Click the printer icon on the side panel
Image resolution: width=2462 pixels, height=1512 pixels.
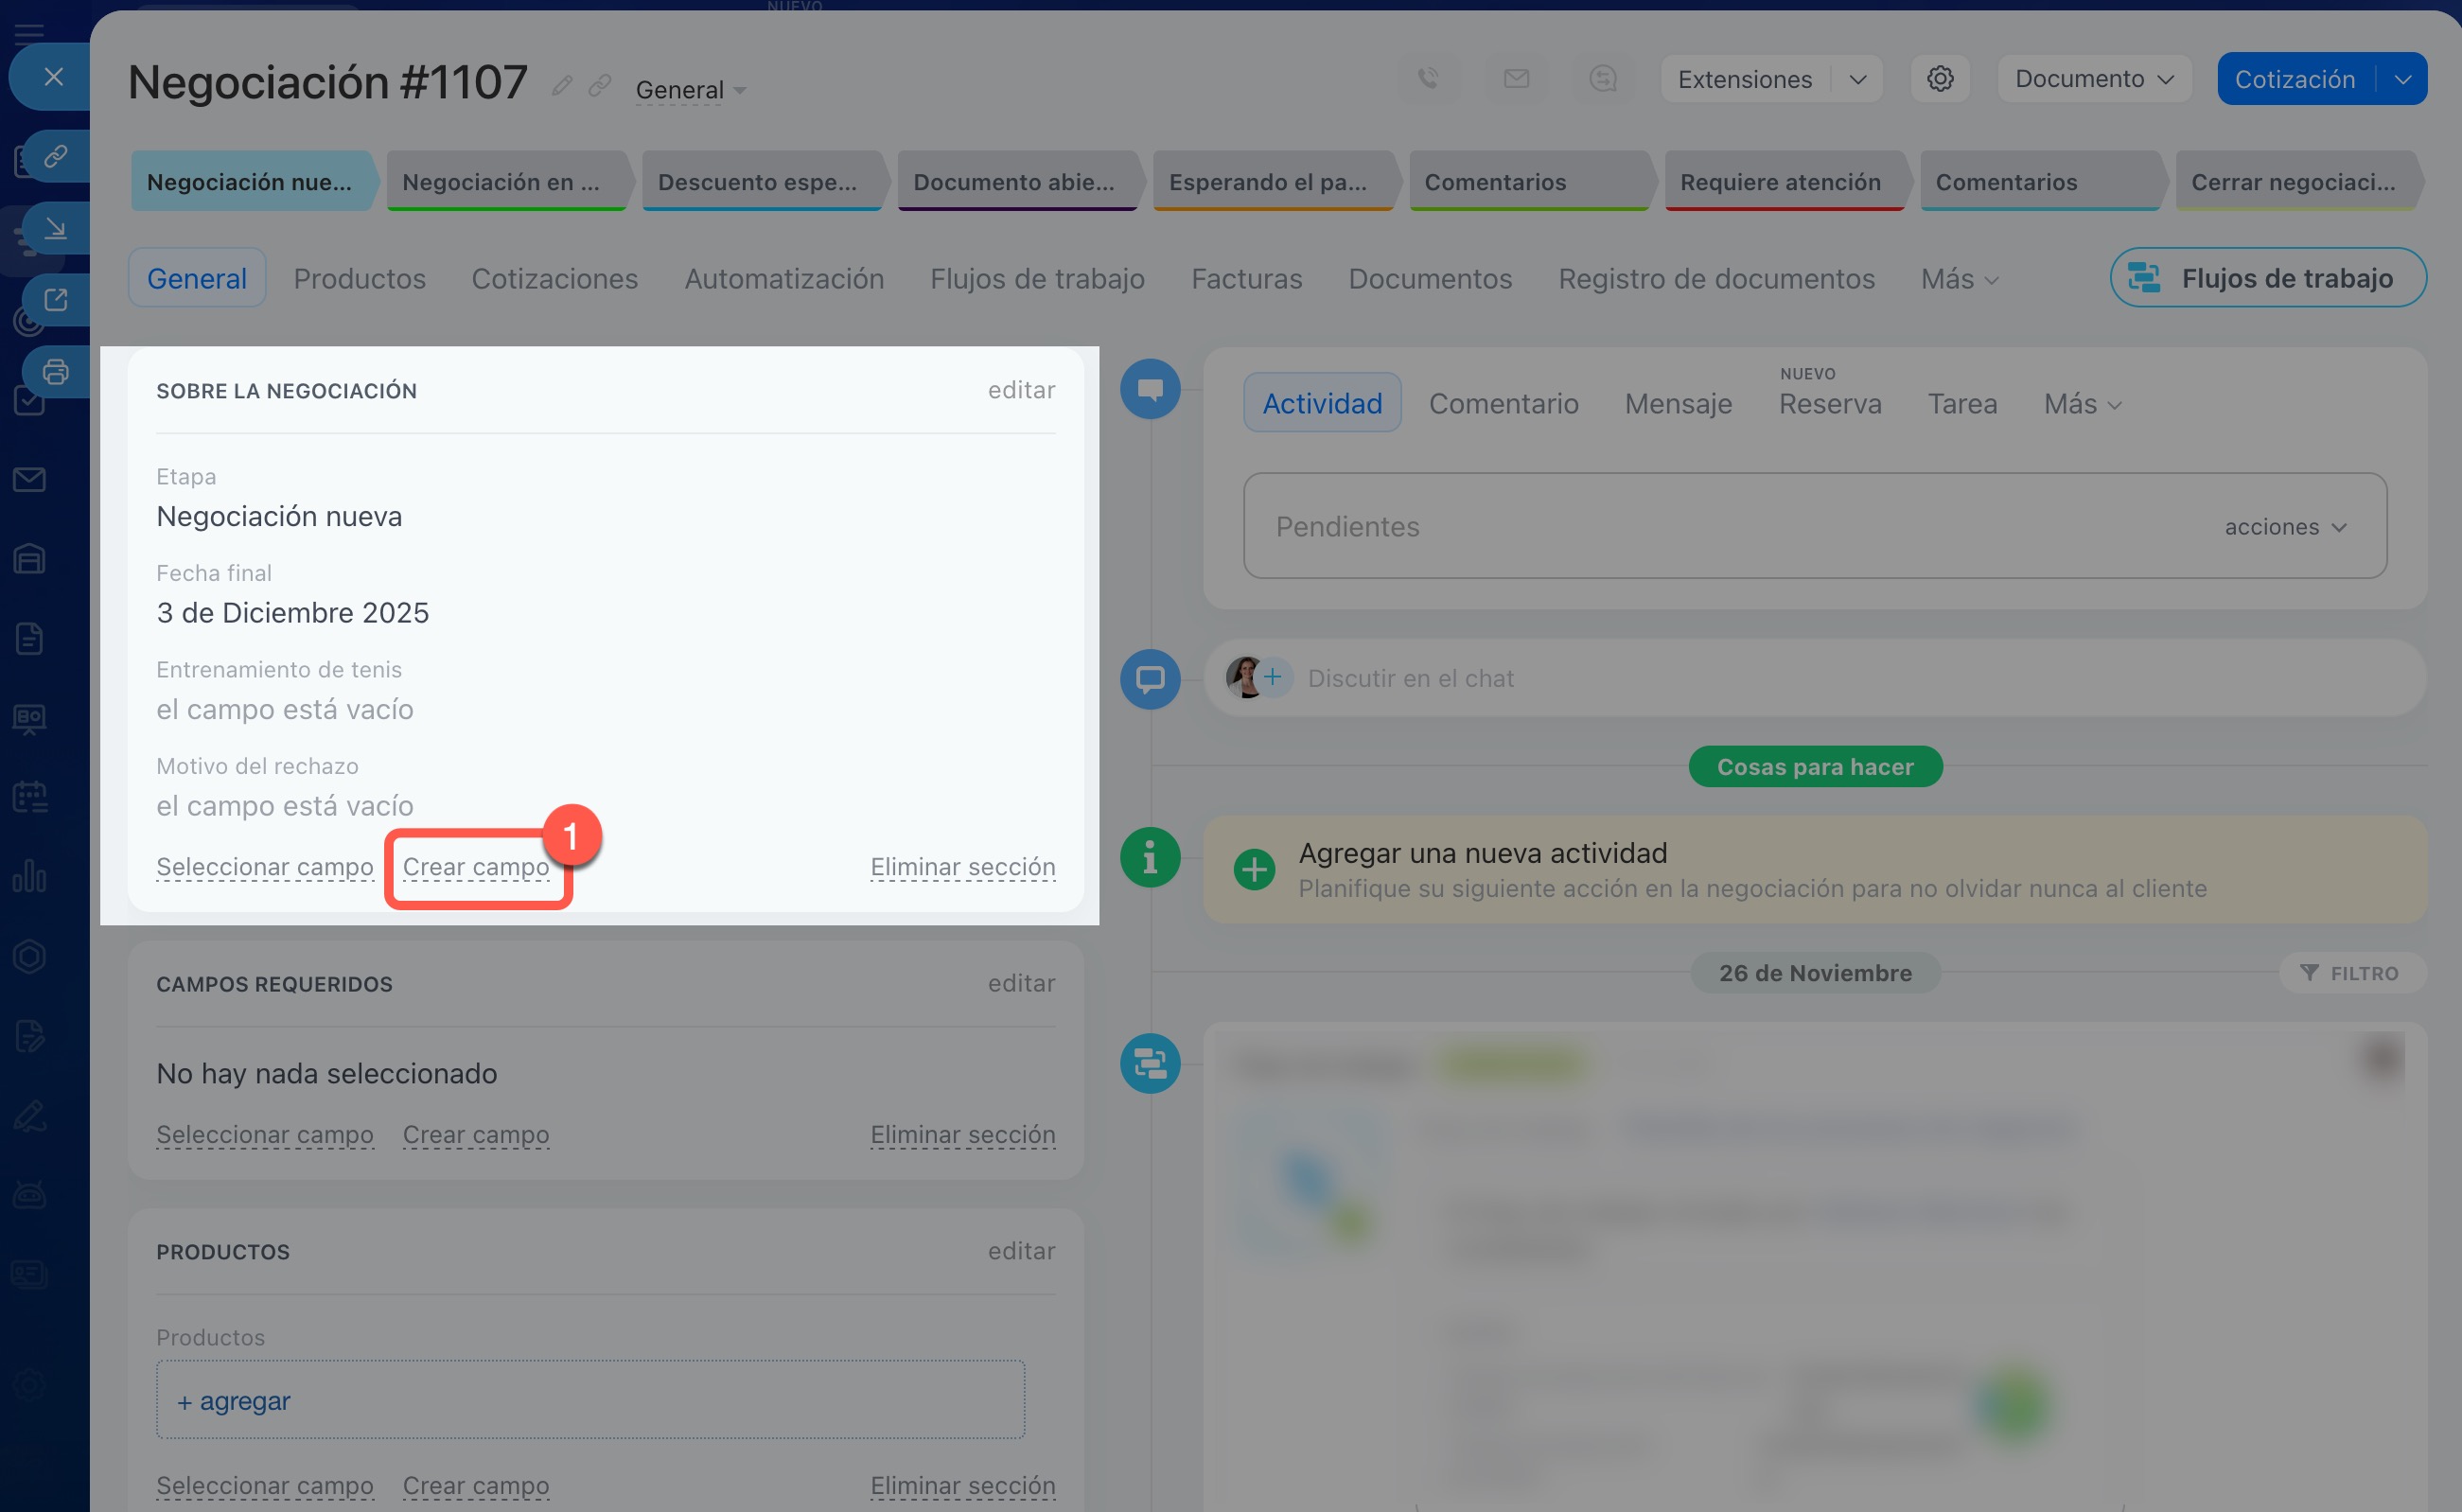[x=56, y=372]
